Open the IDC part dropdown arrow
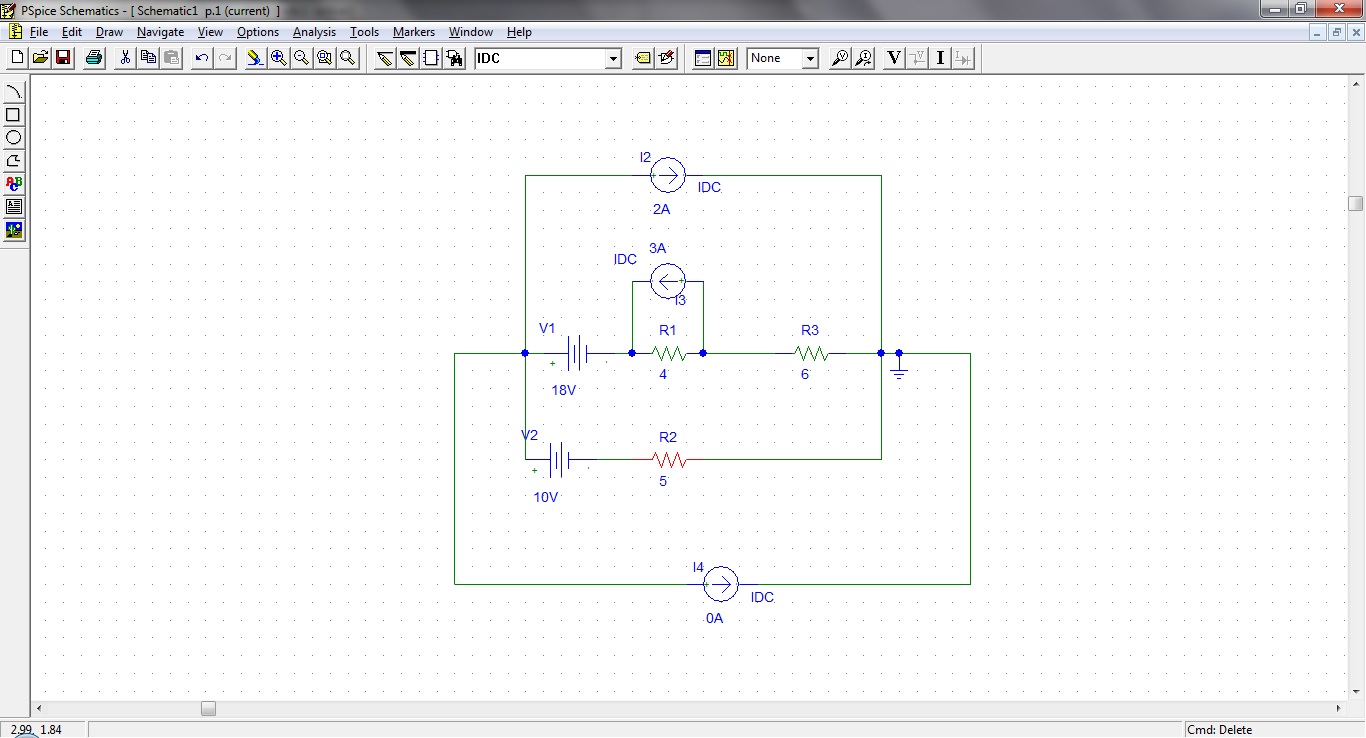 coord(613,59)
